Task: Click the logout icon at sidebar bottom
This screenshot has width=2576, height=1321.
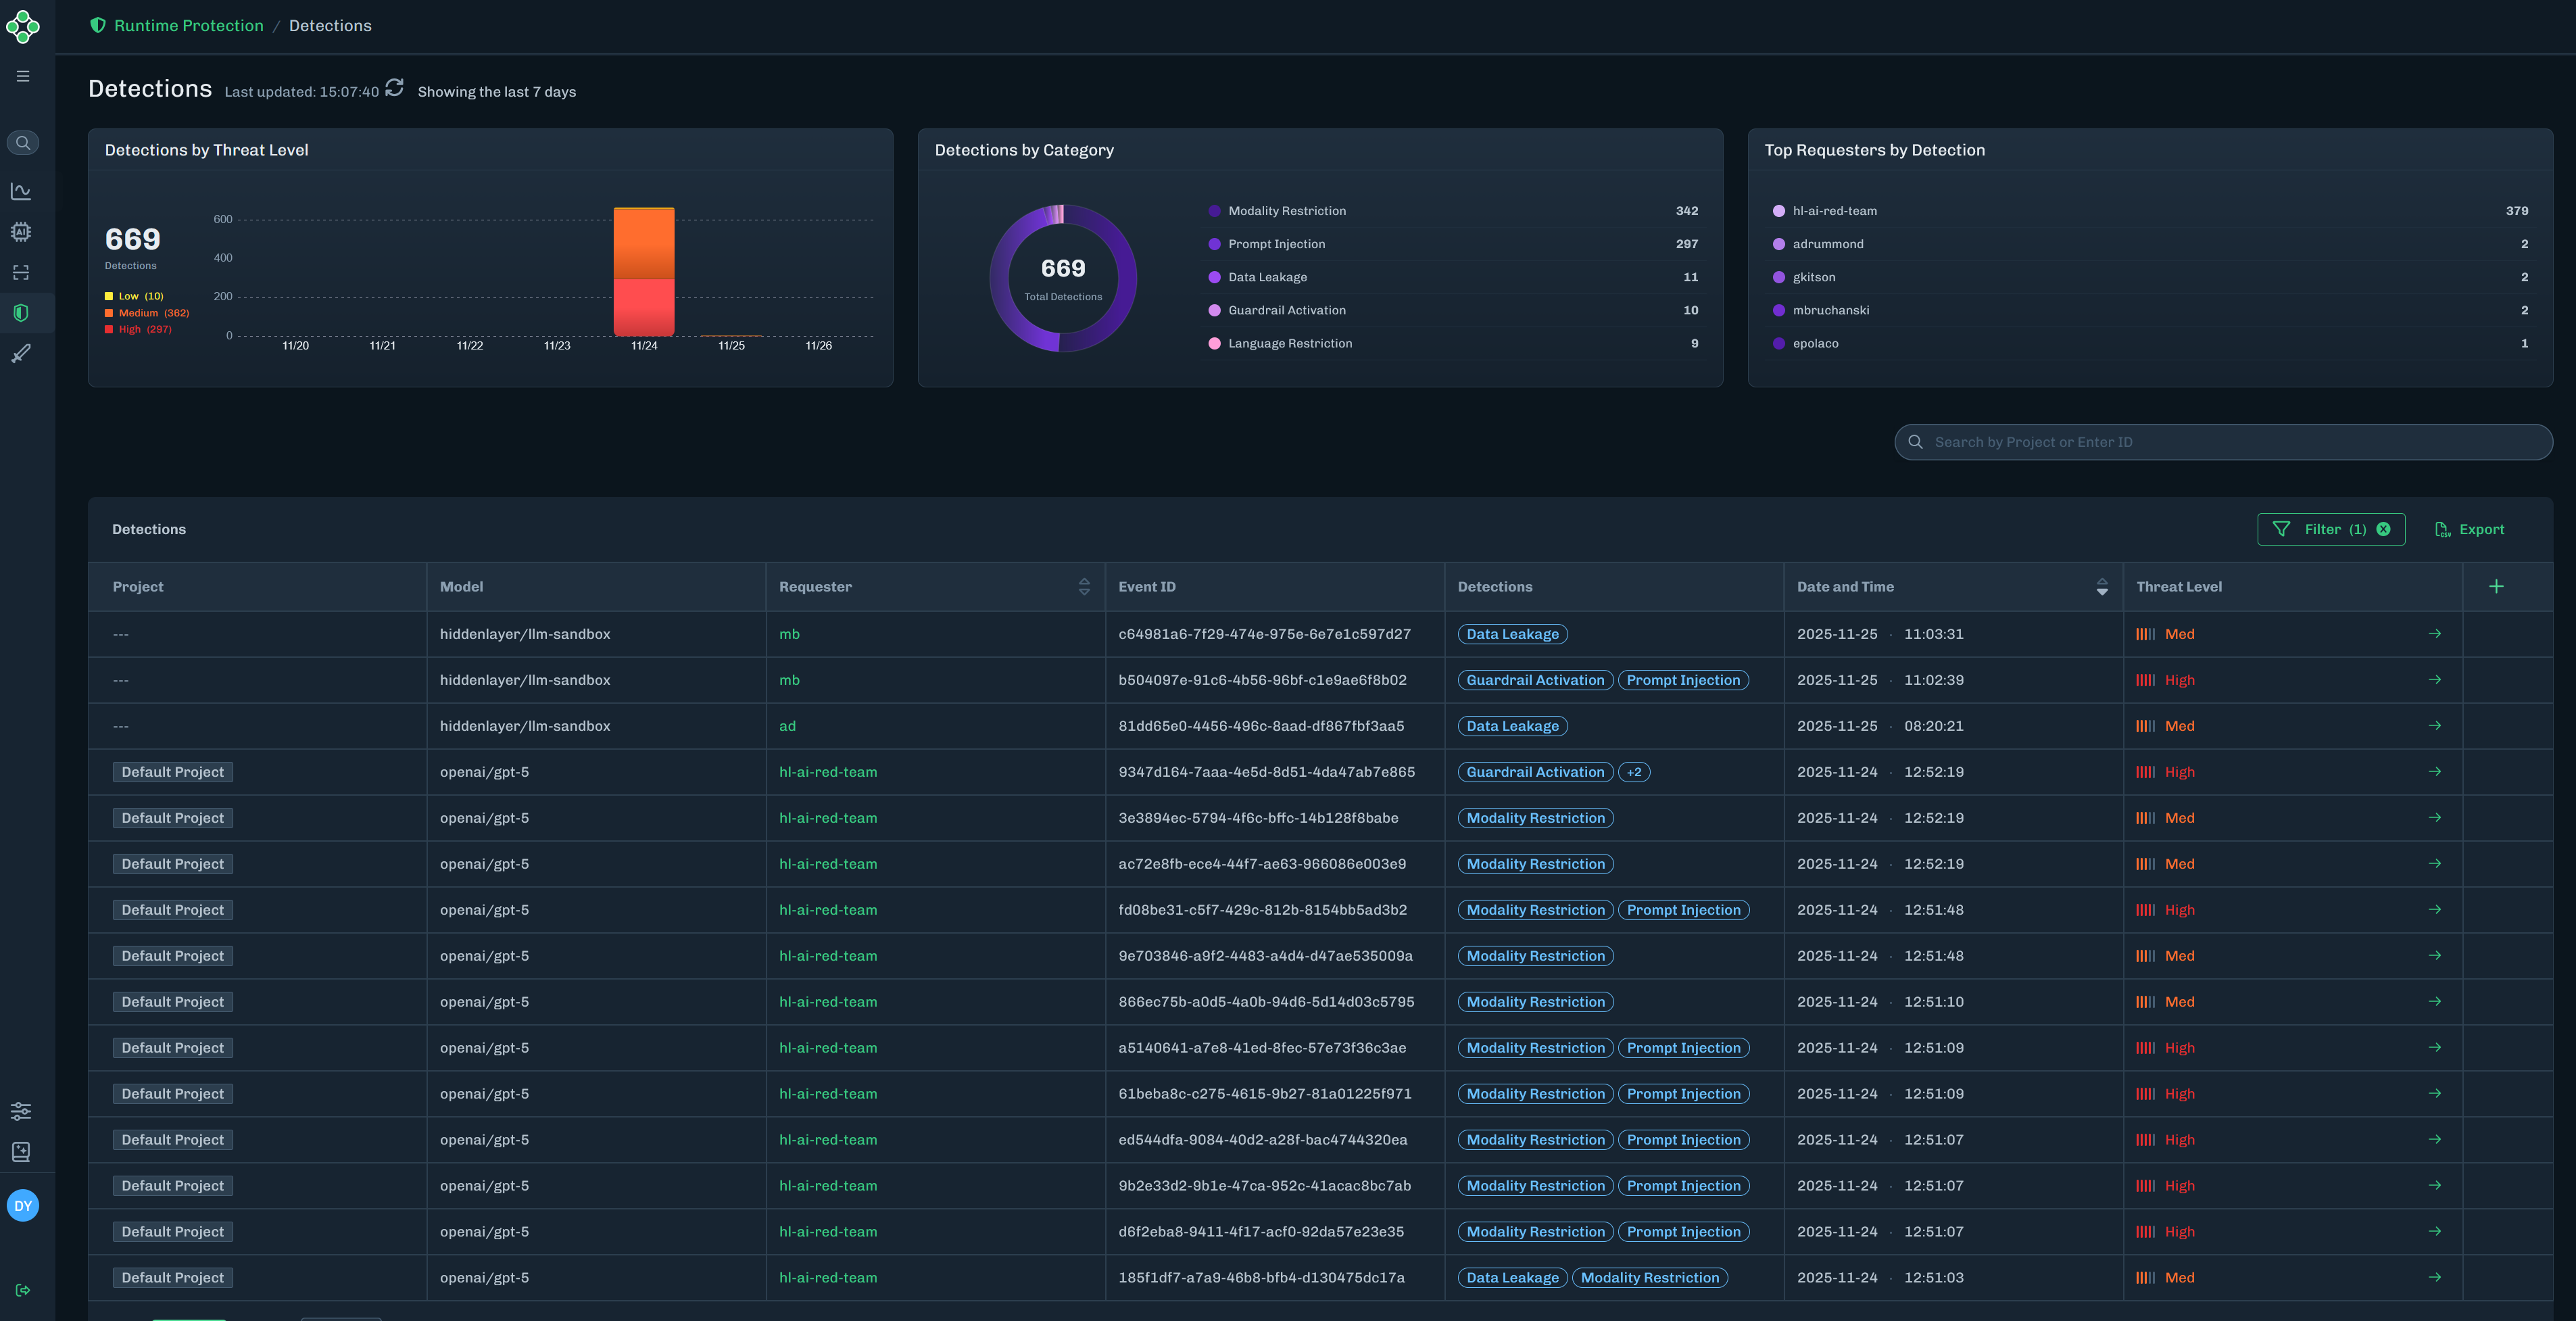Action: tap(22, 1290)
